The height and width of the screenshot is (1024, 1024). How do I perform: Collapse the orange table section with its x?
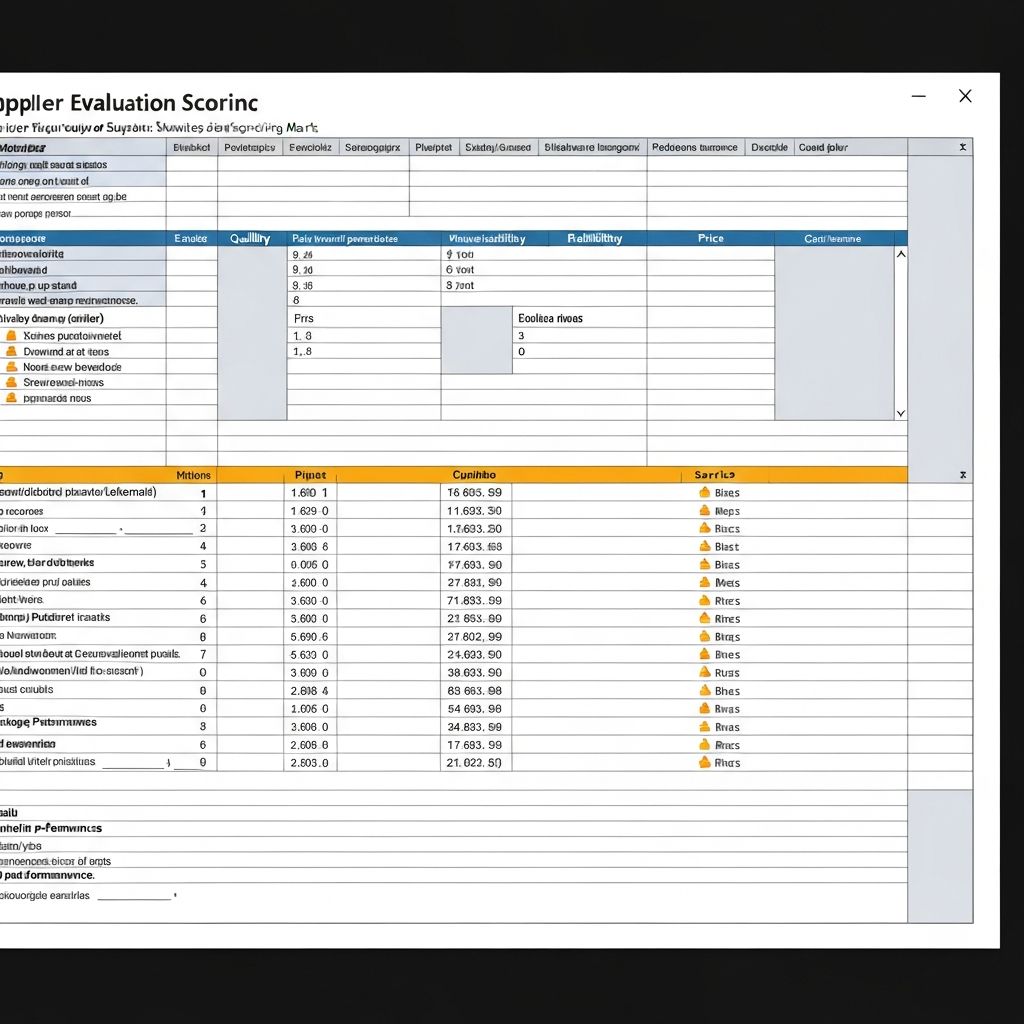click(962, 476)
